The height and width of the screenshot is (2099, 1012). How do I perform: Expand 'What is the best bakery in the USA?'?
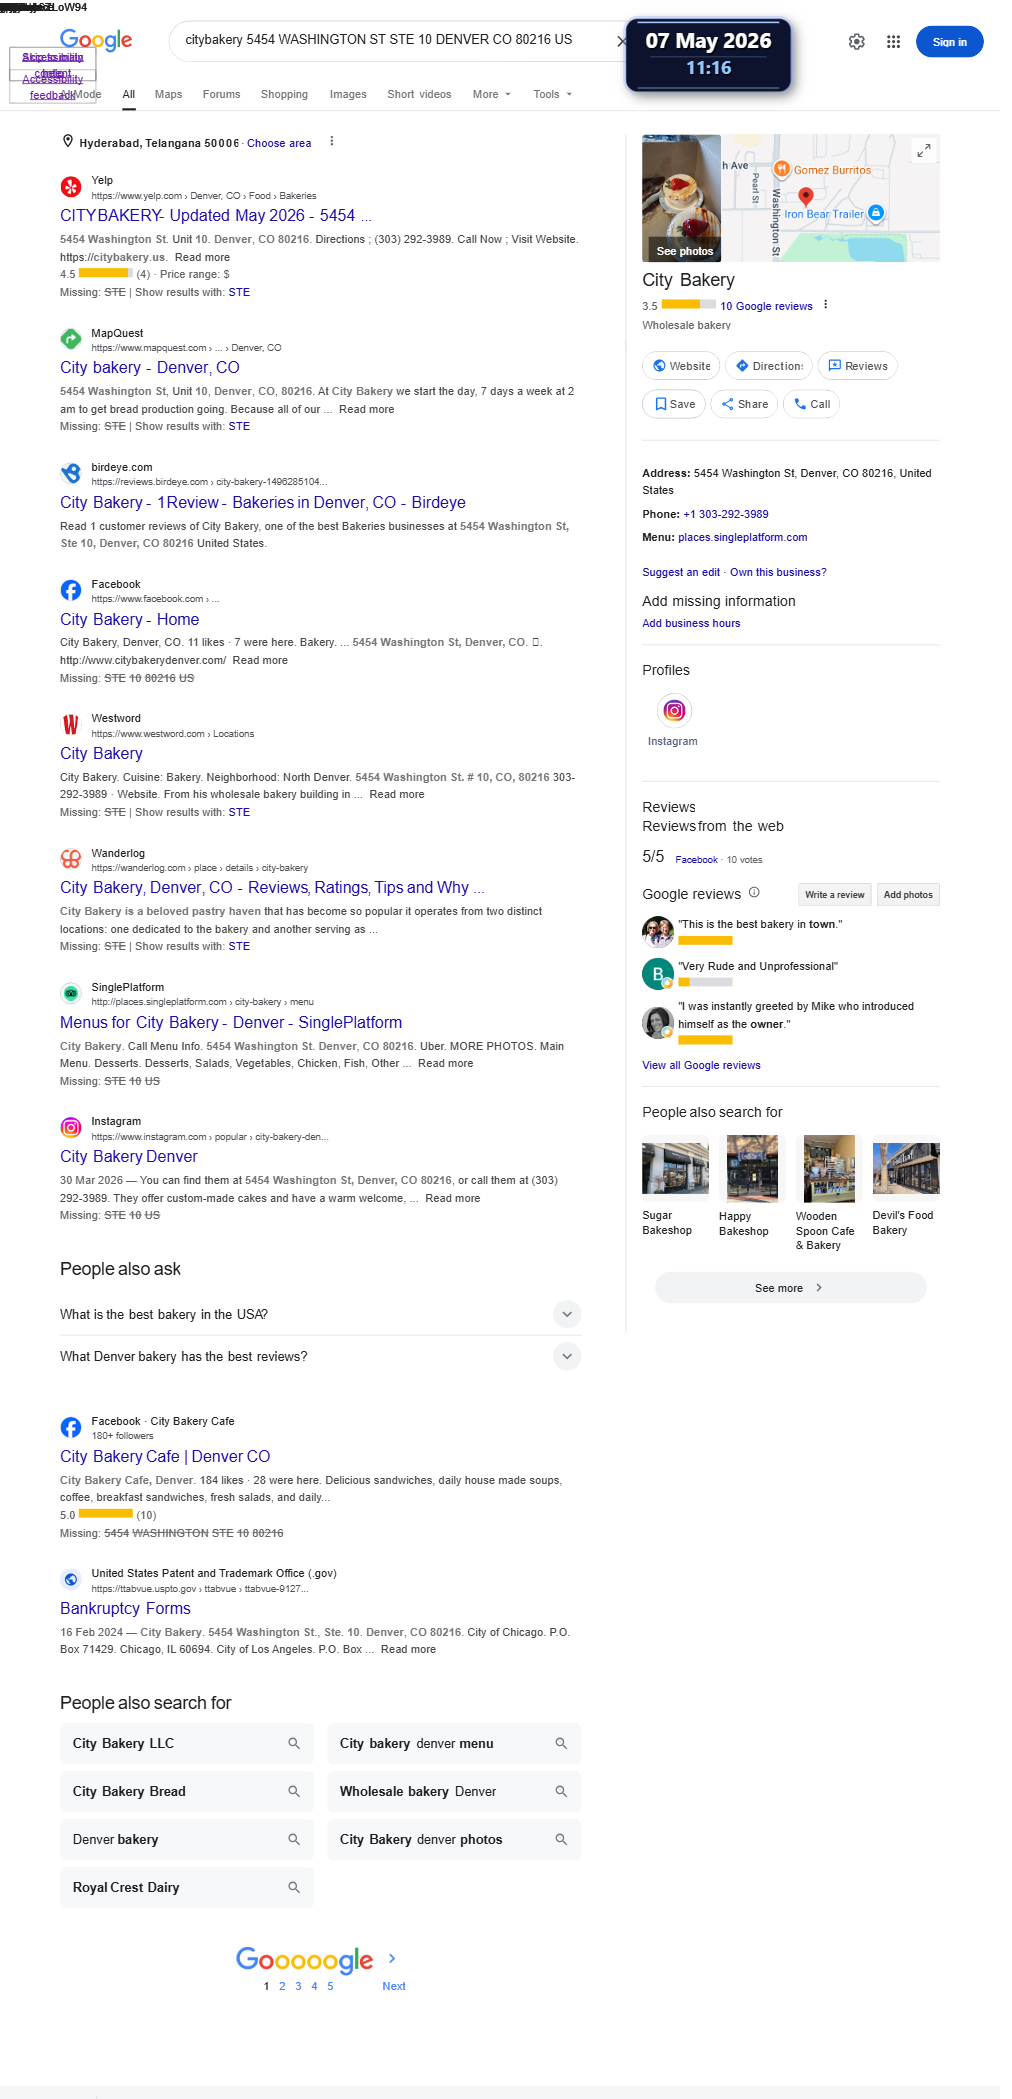tap(320, 1314)
